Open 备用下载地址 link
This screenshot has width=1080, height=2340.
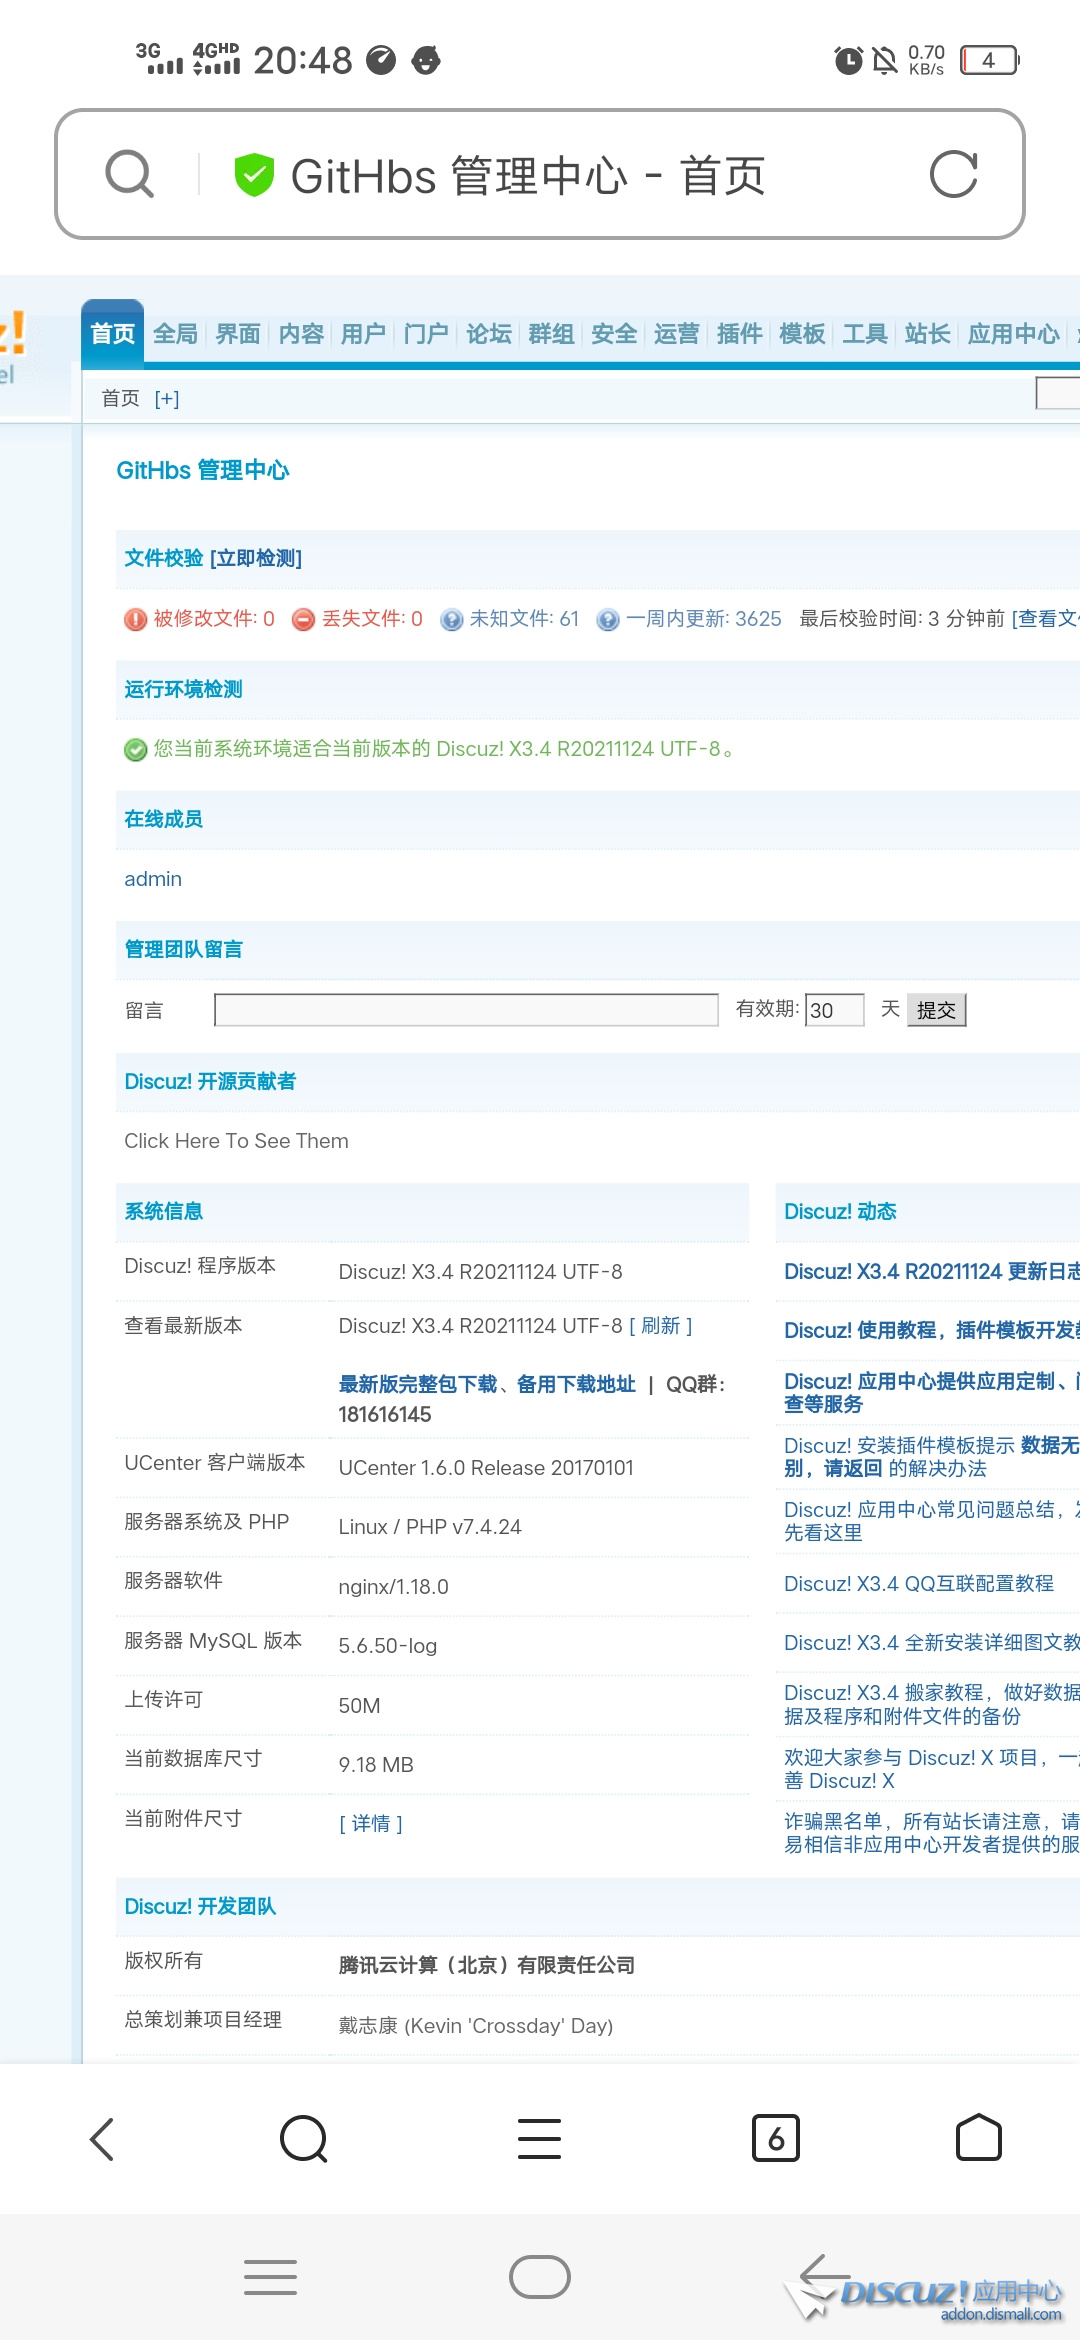coord(576,1384)
